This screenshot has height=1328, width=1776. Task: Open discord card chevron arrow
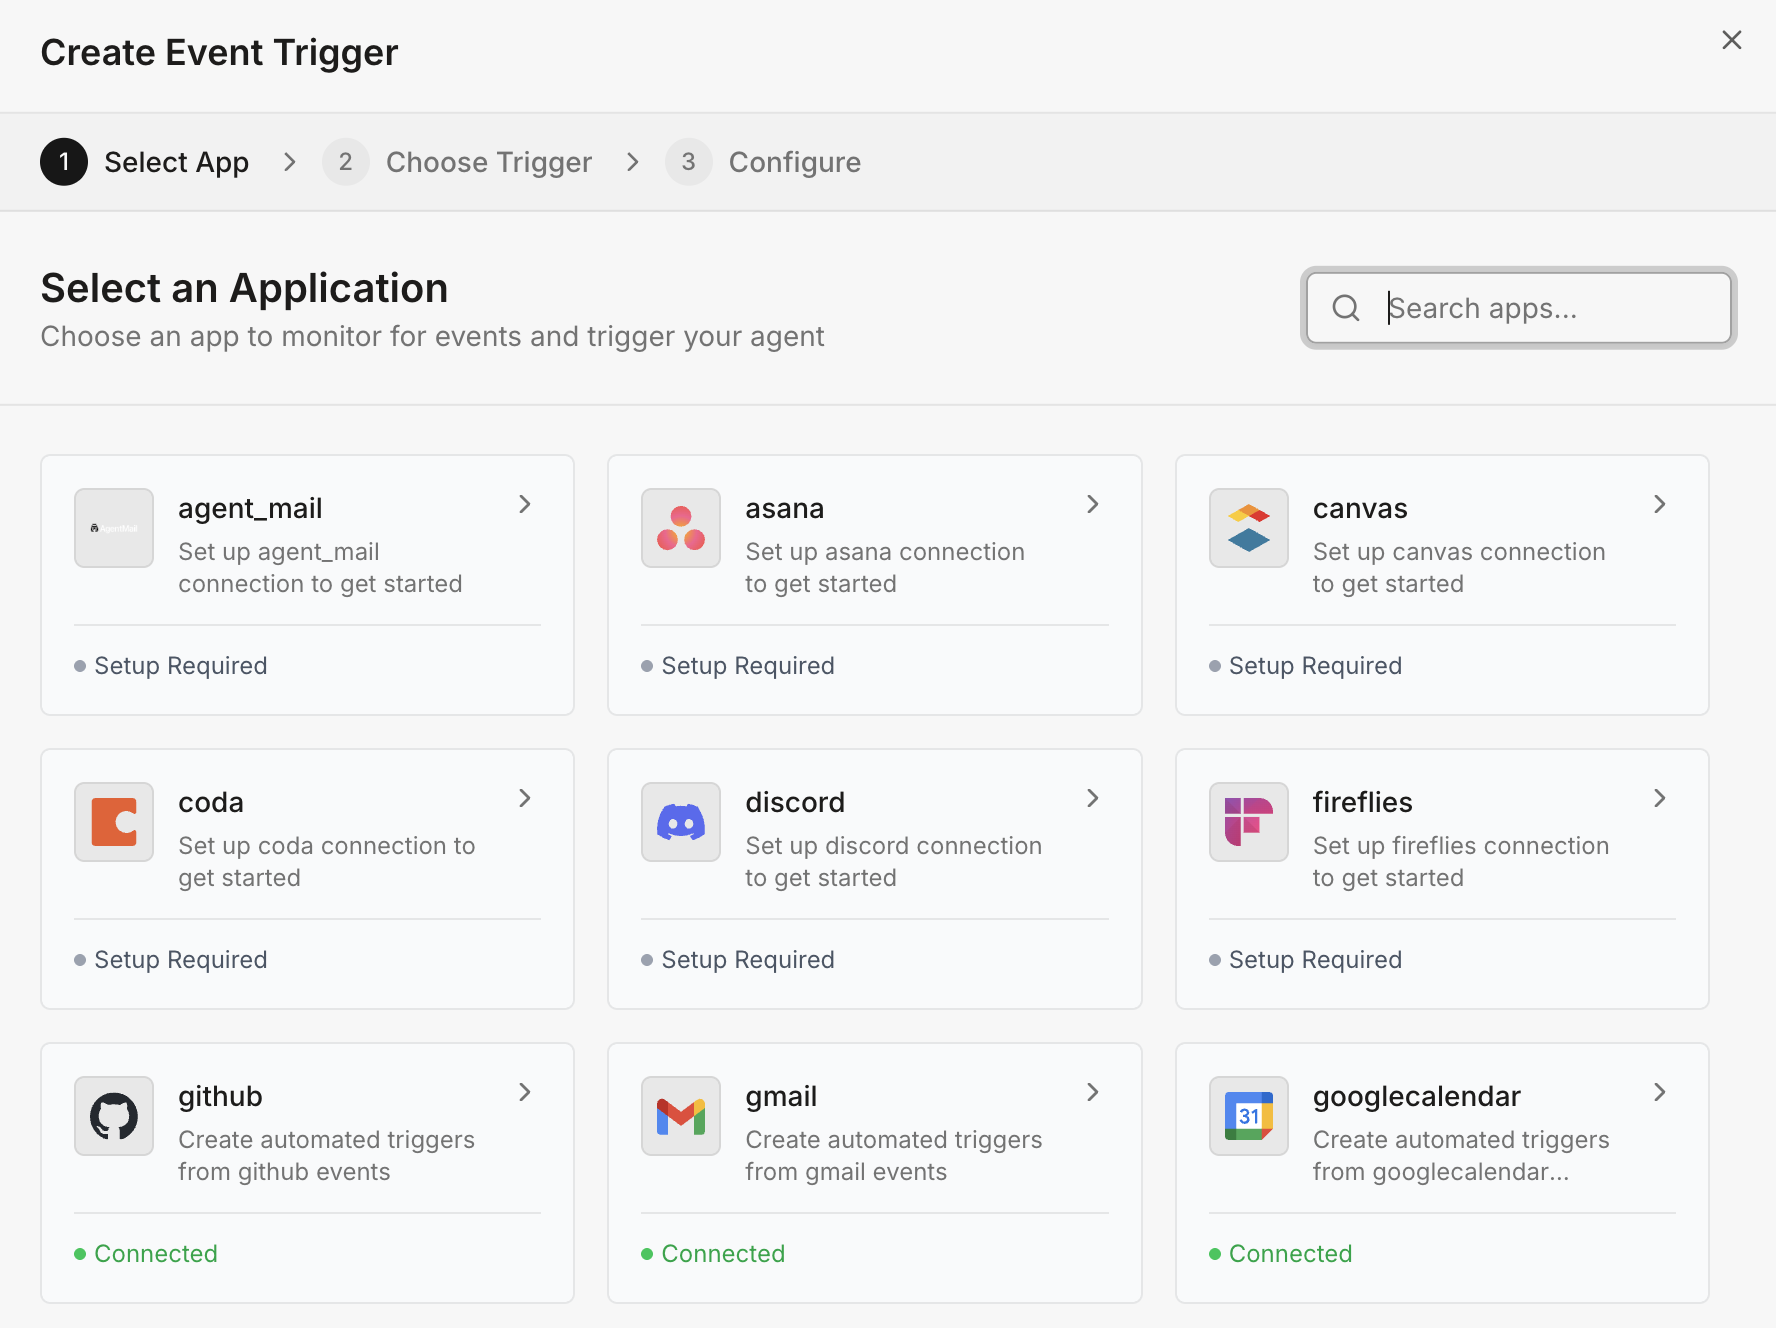coord(1093,798)
